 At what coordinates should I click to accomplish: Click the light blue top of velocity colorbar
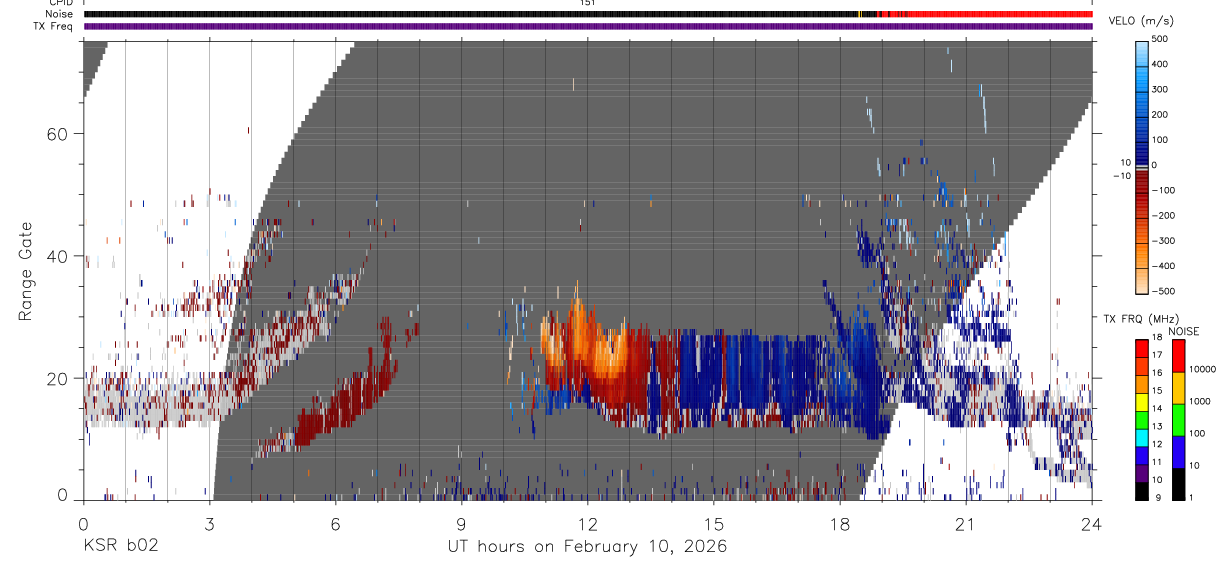[1142, 52]
